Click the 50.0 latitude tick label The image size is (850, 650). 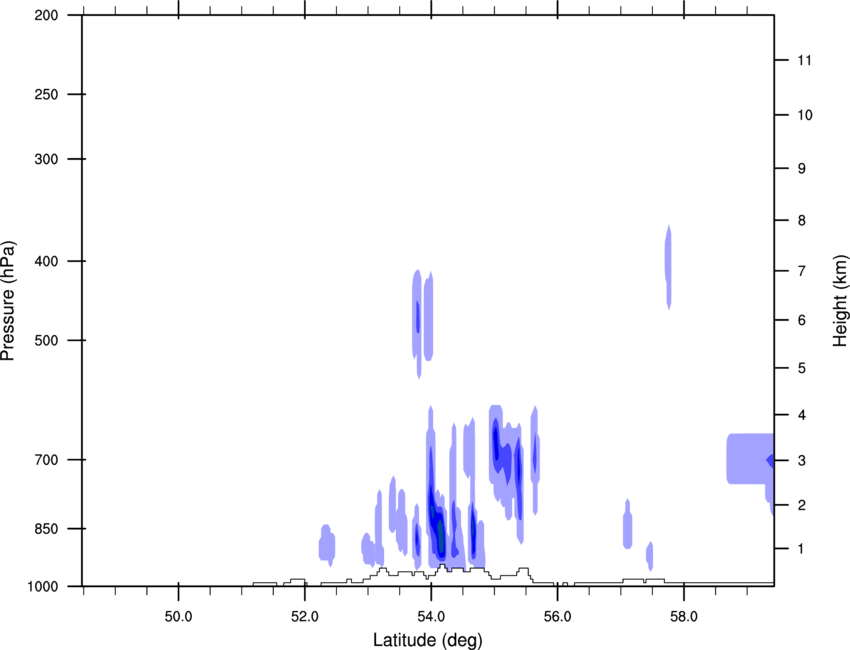(x=178, y=616)
